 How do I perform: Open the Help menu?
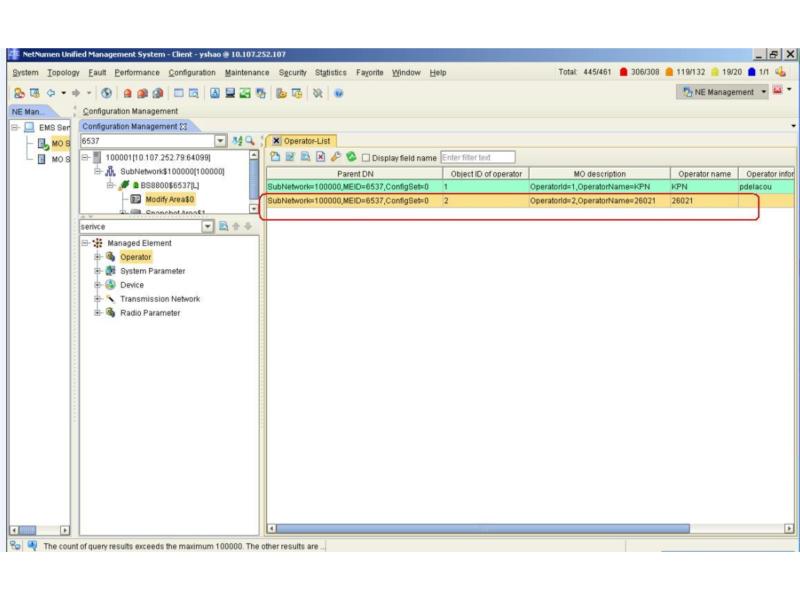click(438, 72)
